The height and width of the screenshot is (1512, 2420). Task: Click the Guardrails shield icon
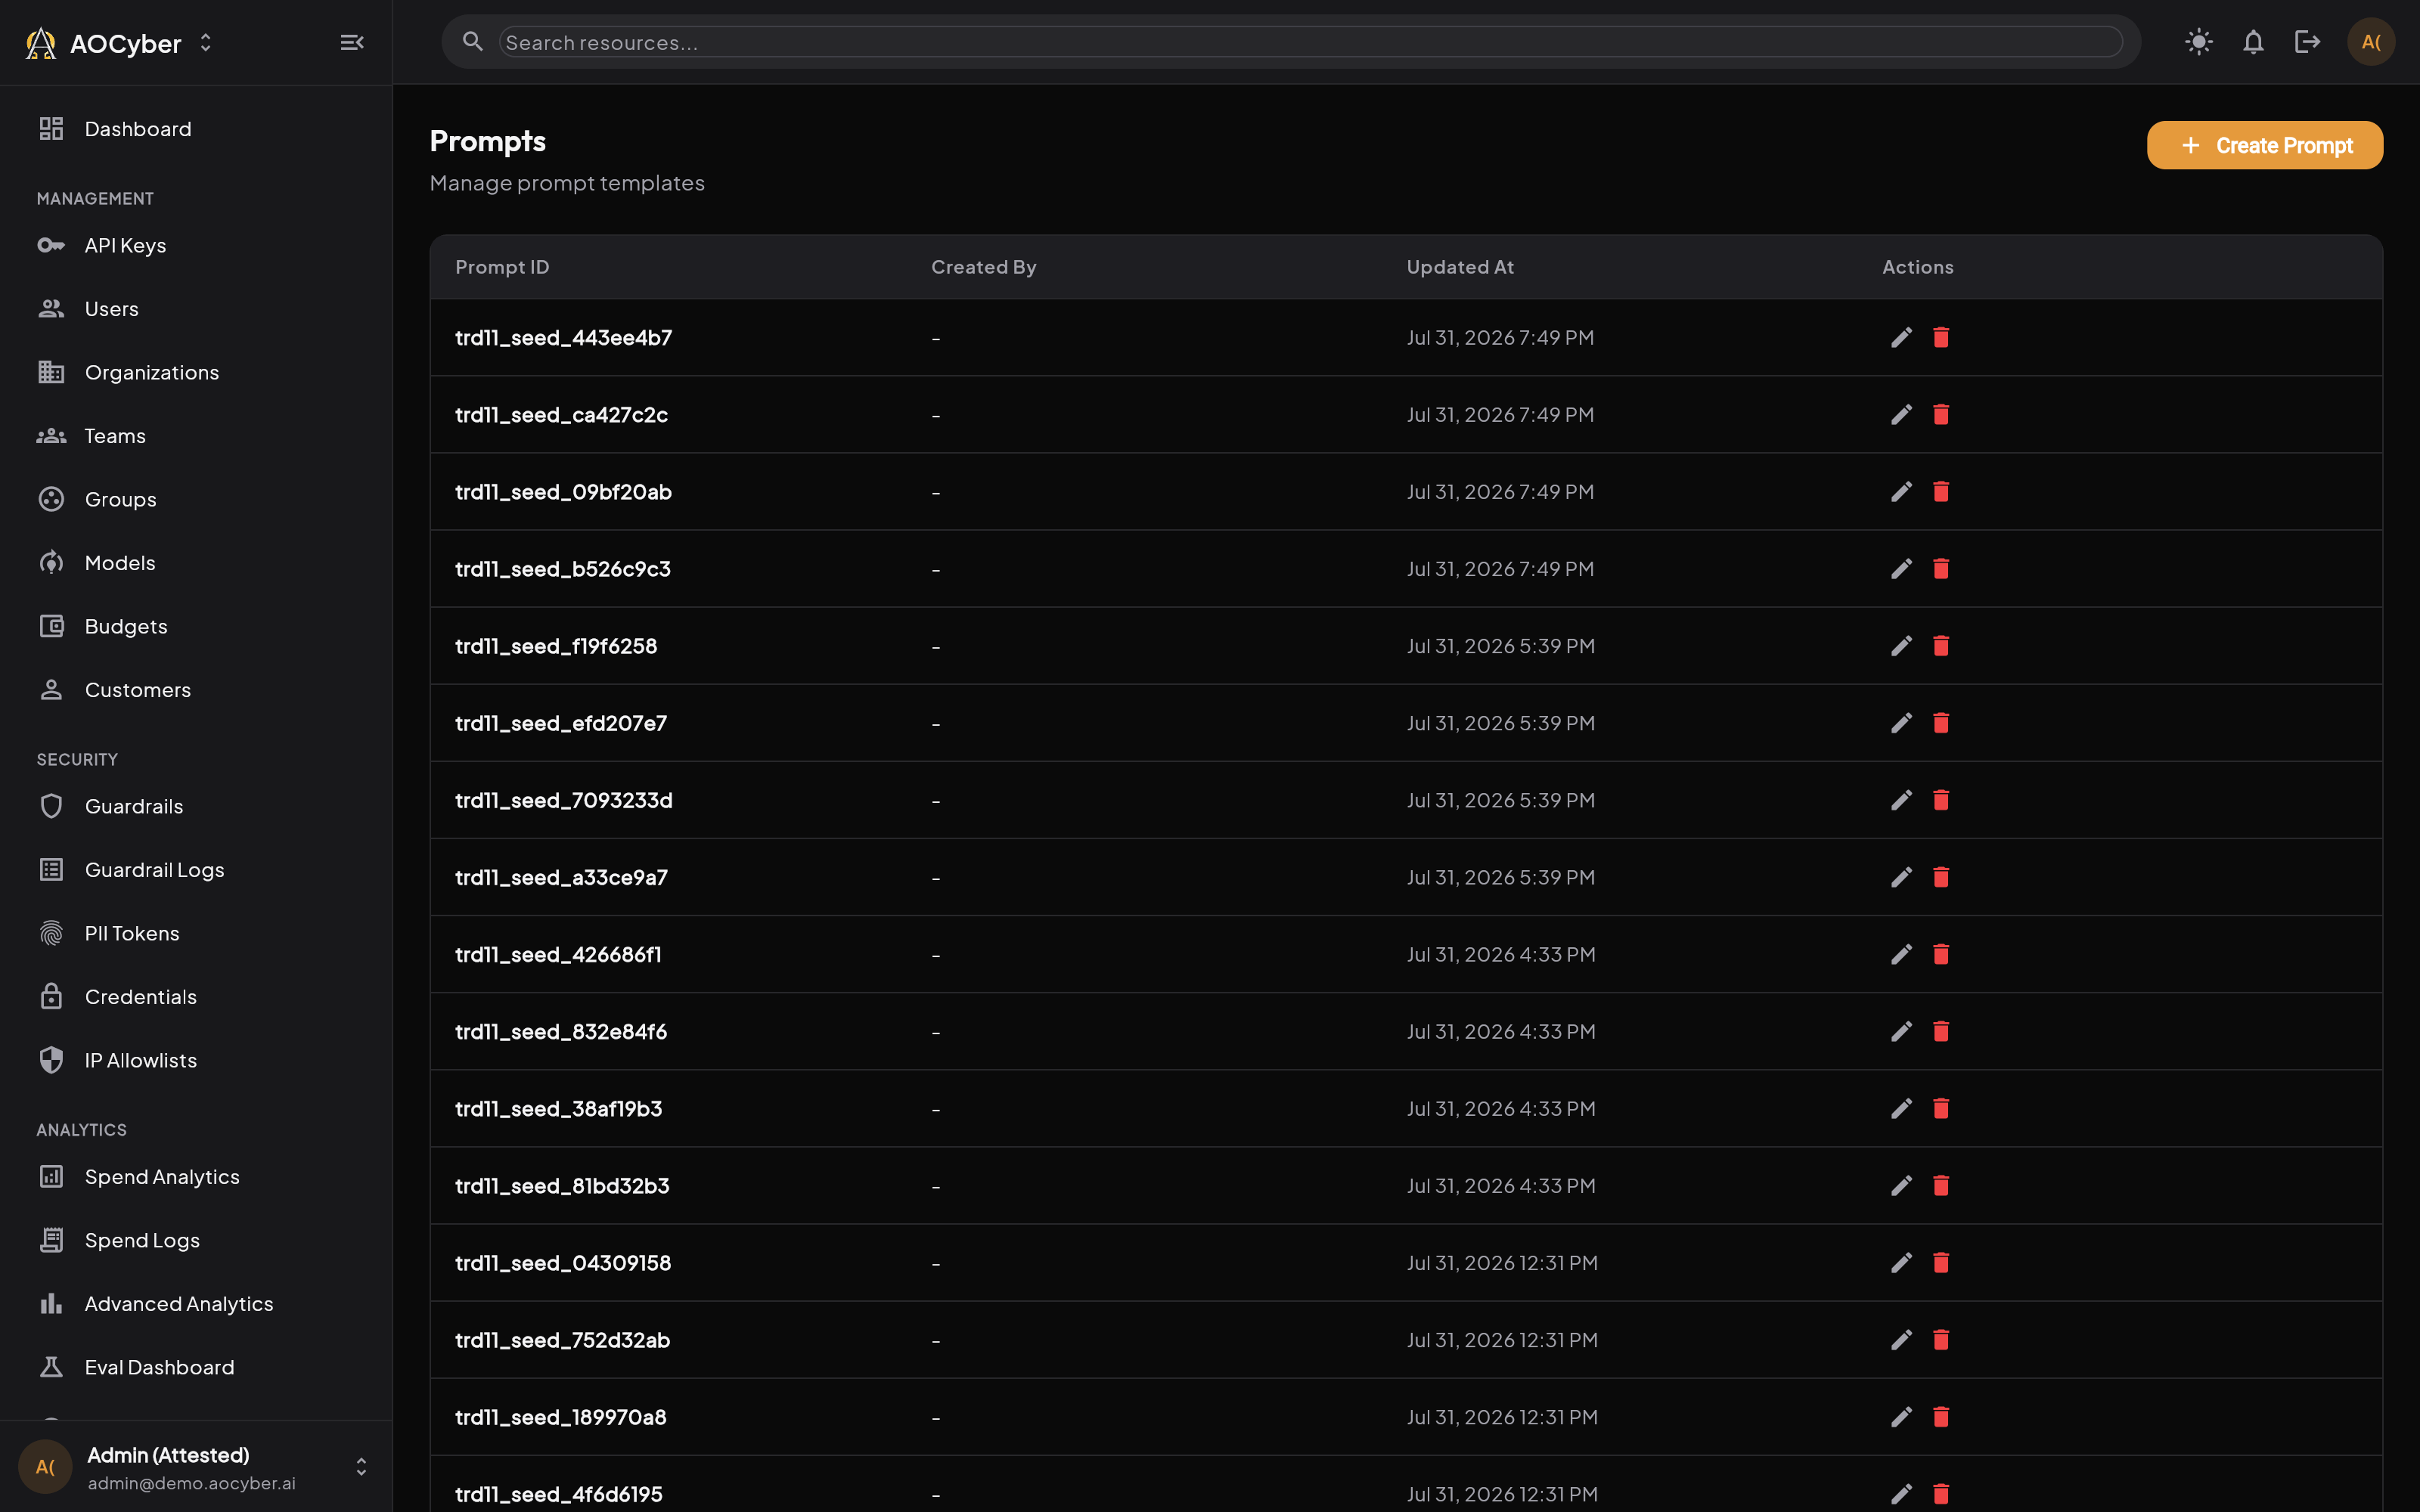(x=51, y=806)
